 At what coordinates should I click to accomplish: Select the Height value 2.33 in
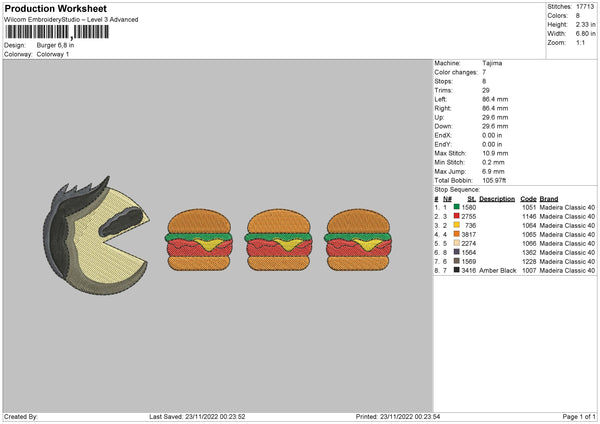[x=585, y=24]
